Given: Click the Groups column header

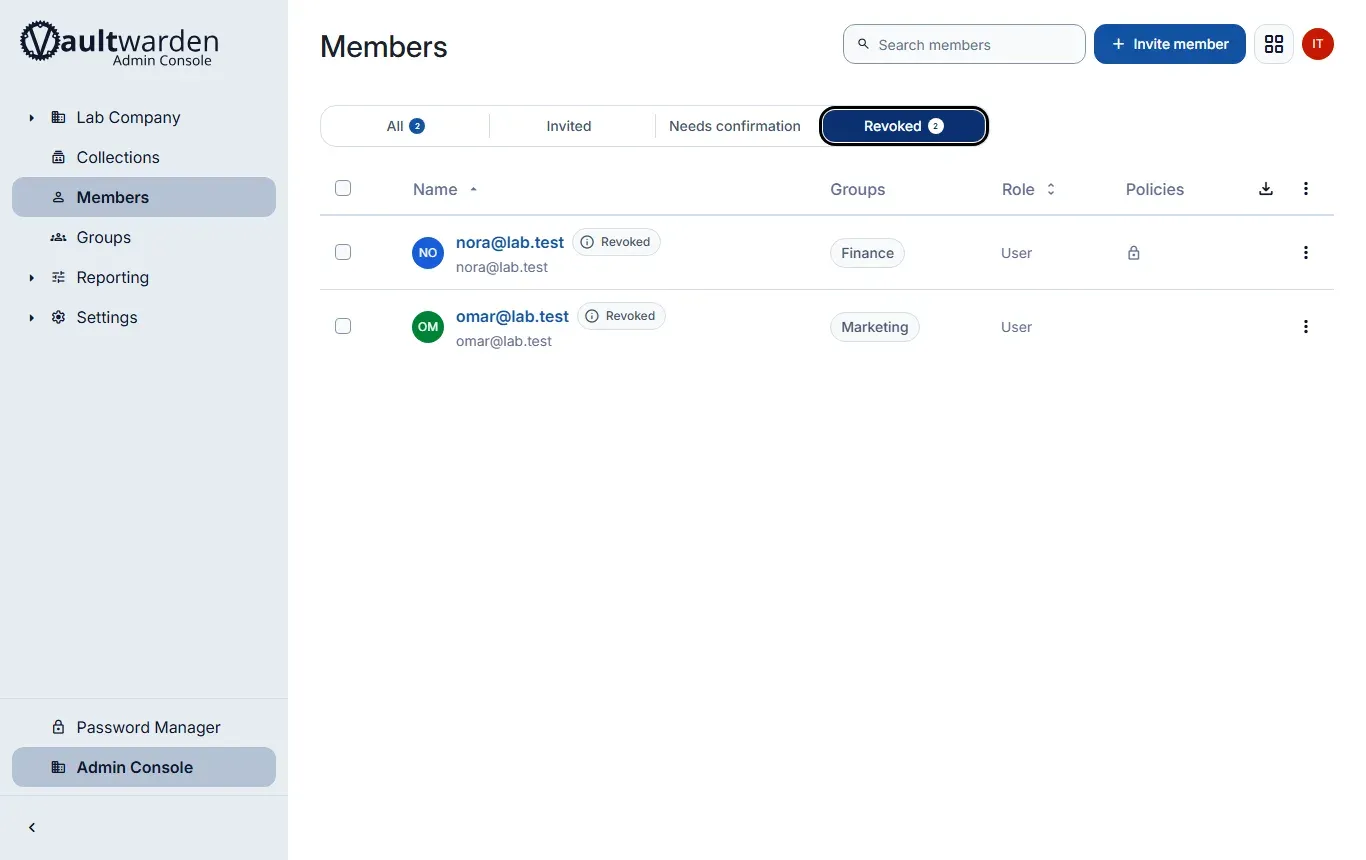Looking at the screenshot, I should 858,189.
